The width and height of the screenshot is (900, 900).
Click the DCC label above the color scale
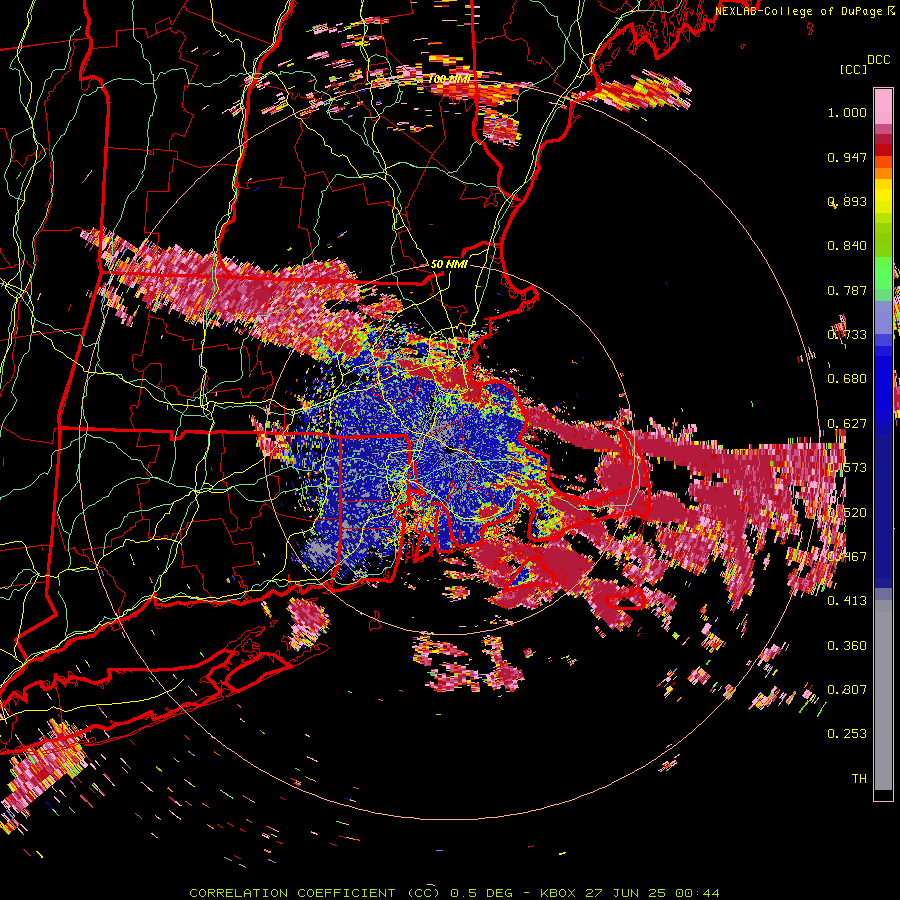click(878, 60)
